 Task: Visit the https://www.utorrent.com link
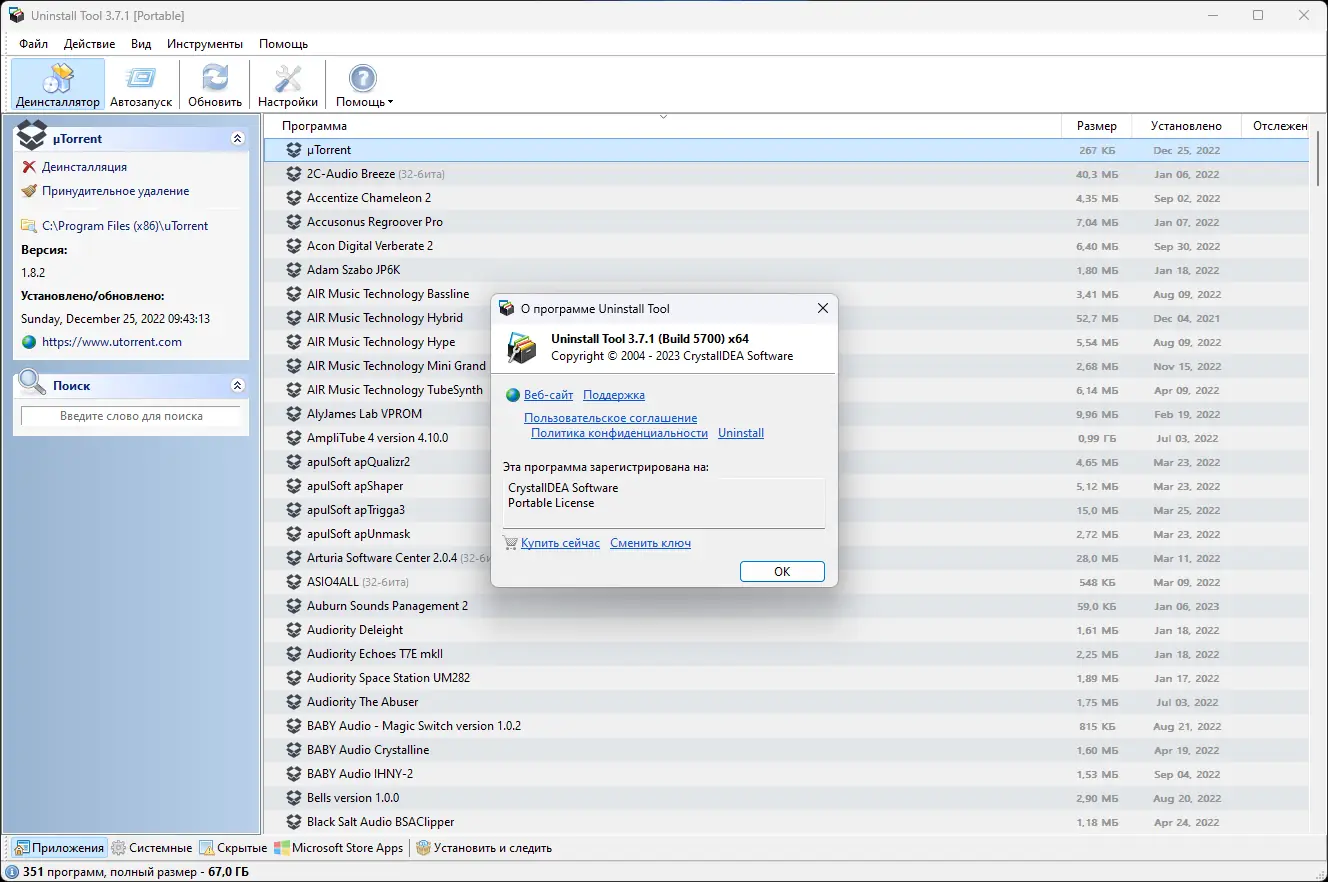[x=112, y=342]
